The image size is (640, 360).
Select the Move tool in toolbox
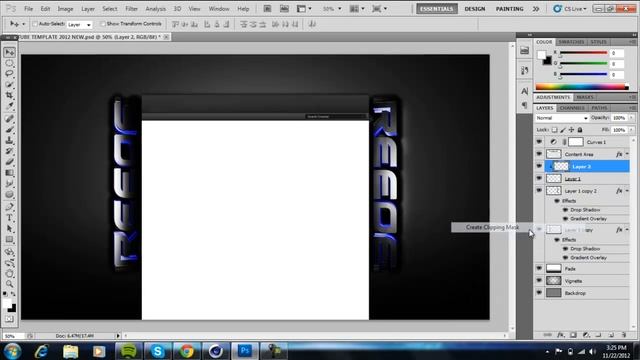[9, 52]
